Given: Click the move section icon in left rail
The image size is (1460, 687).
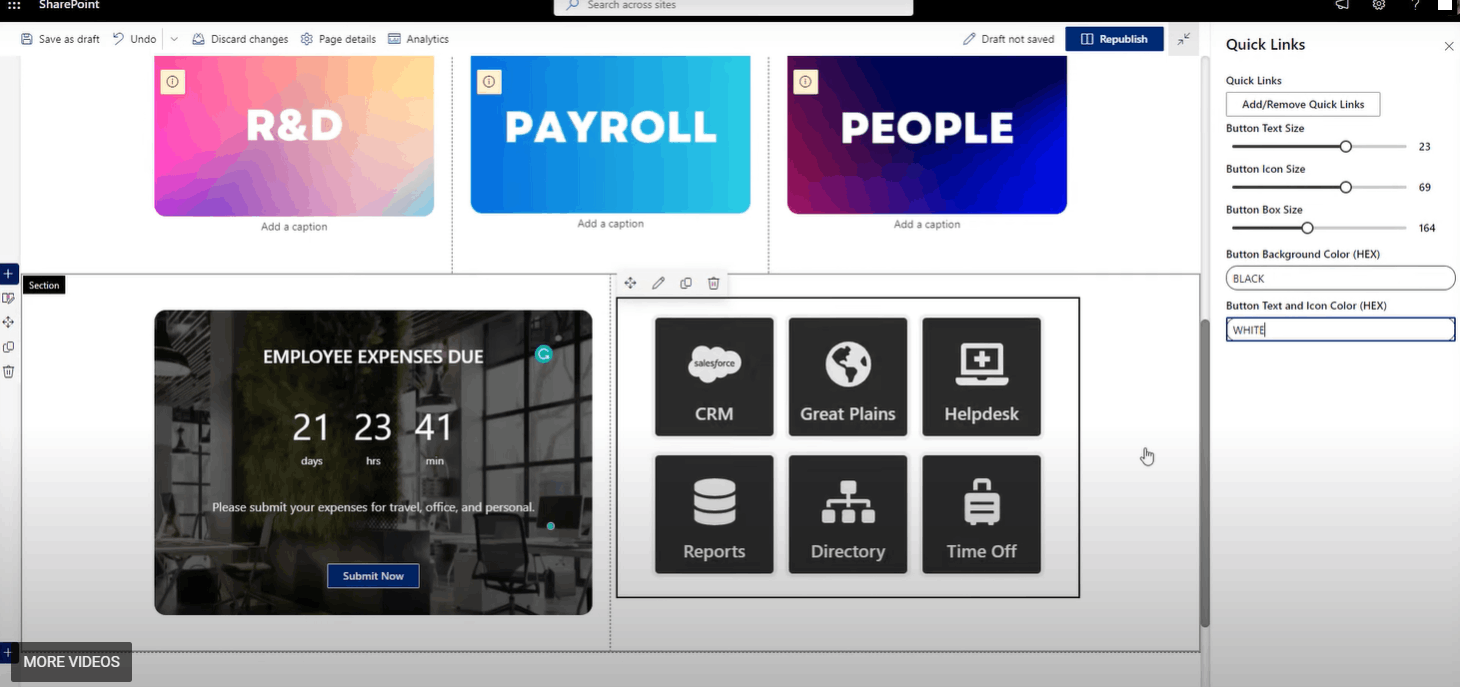Looking at the screenshot, I should coord(8,322).
